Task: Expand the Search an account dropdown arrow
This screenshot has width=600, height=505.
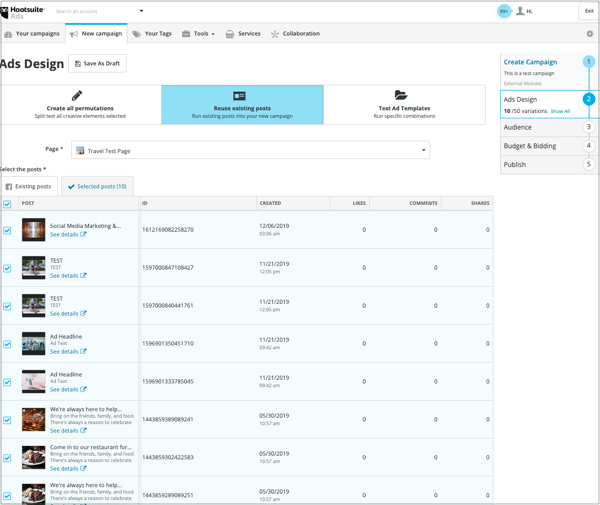Action: pos(141,11)
